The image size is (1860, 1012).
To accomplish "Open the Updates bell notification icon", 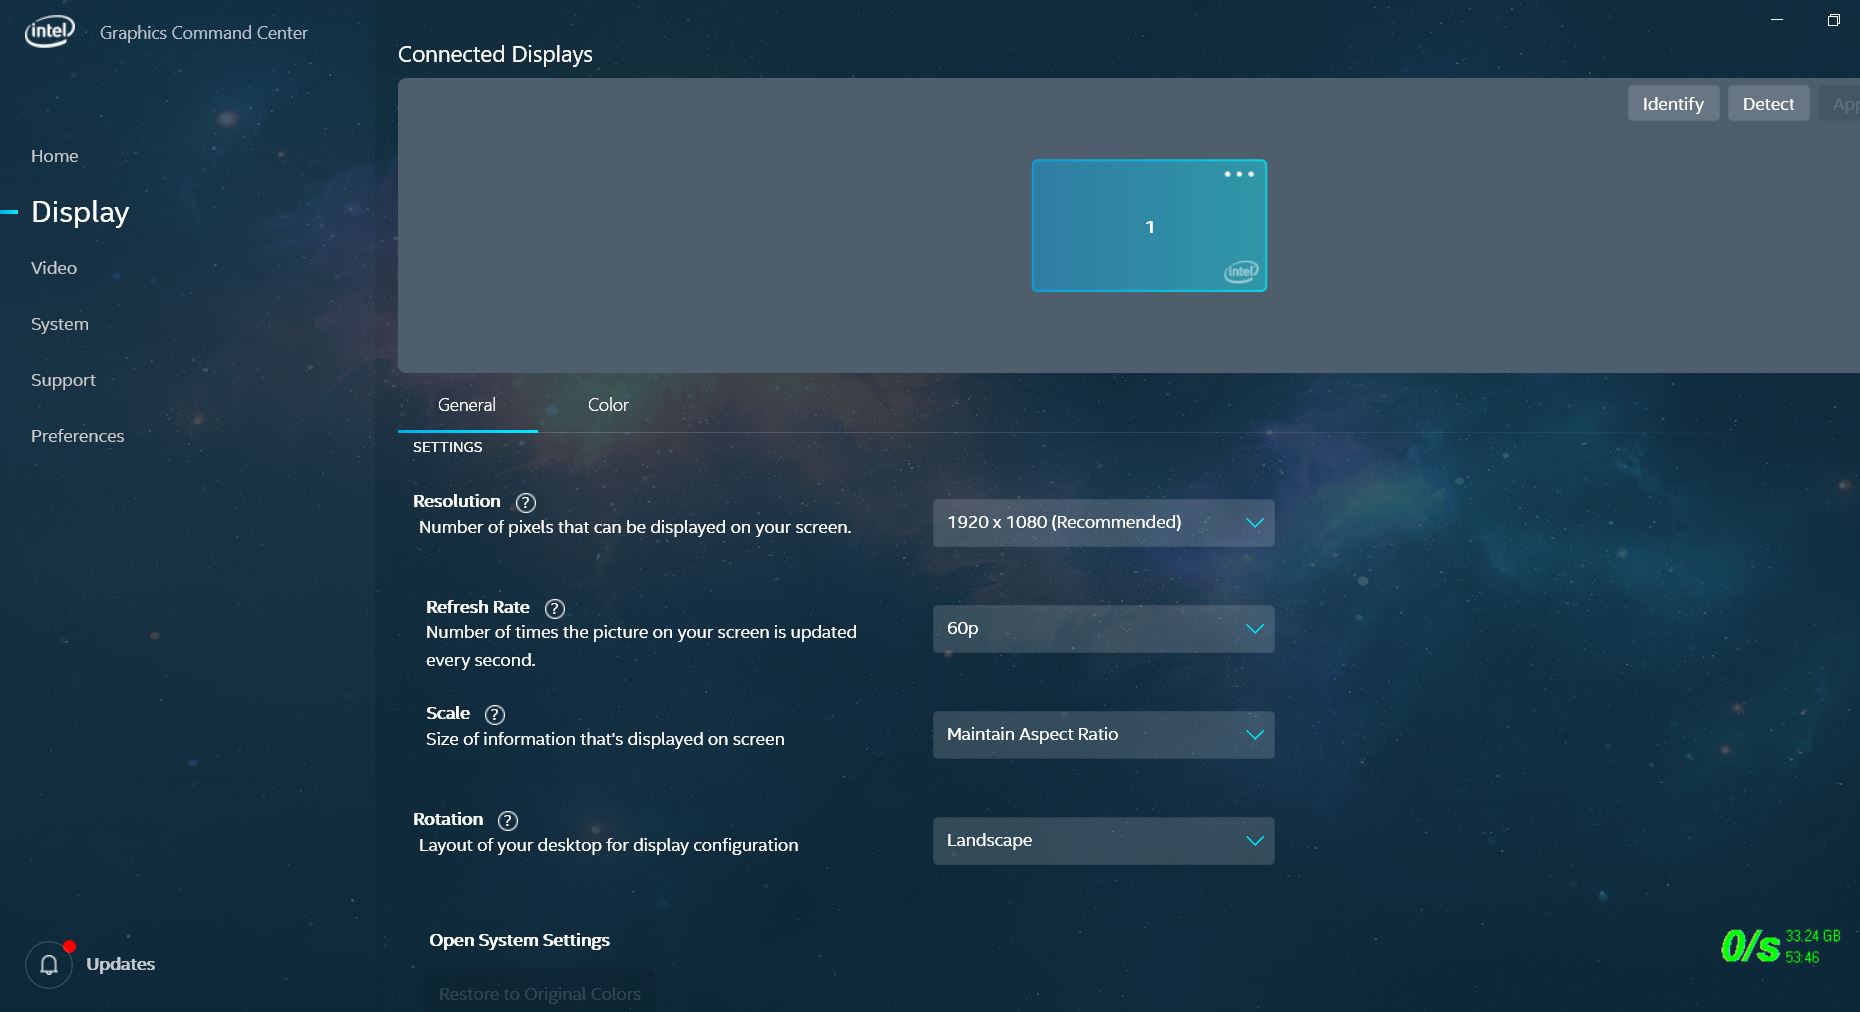I will pos(49,965).
